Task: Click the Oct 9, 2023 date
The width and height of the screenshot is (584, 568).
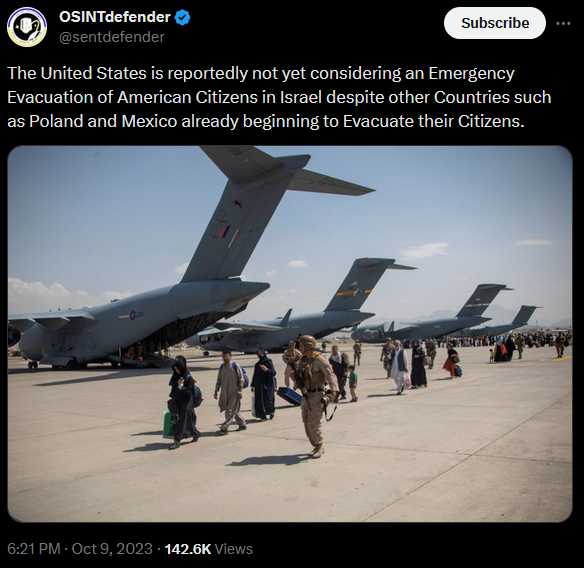Action: [x=112, y=549]
